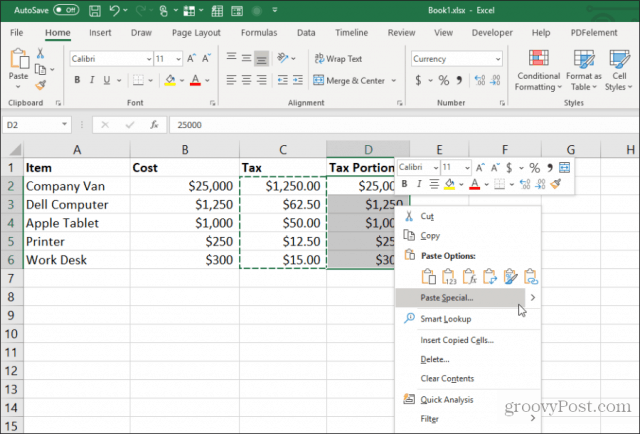Click the Select All corner triangle
Screen dimensions: 640x434
pos(15,150)
